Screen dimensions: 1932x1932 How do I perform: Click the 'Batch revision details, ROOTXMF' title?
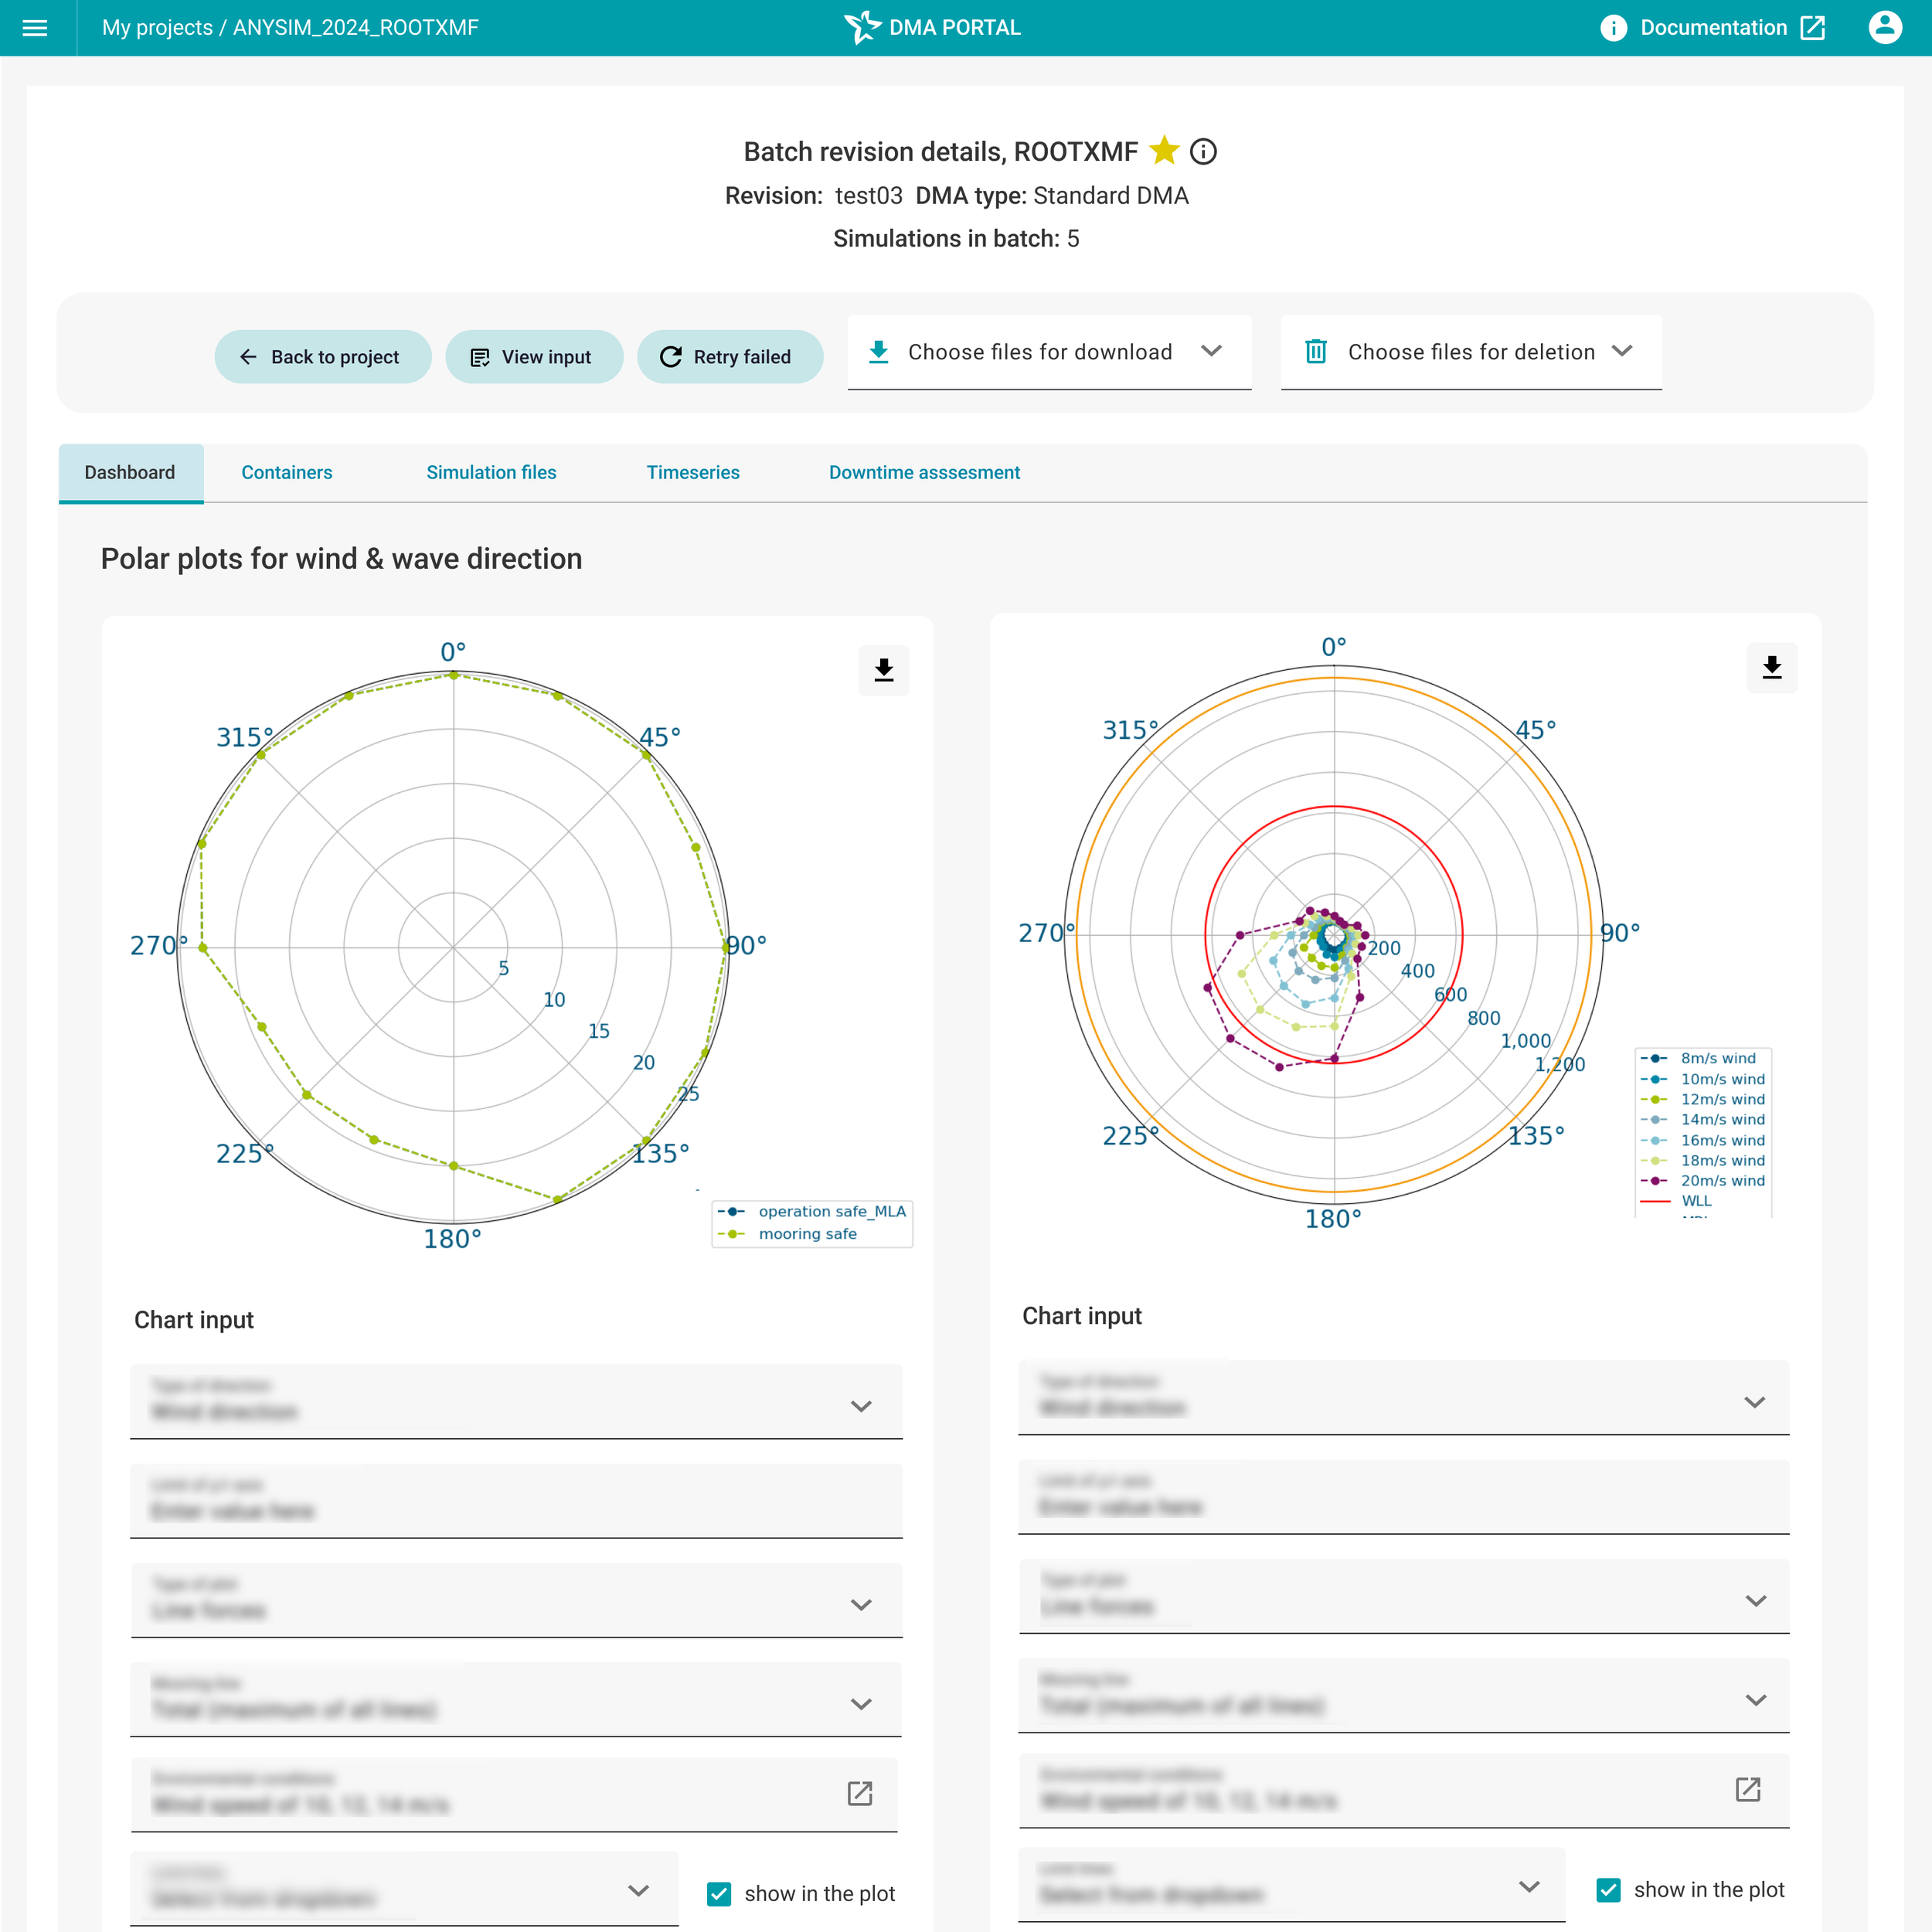(941, 152)
